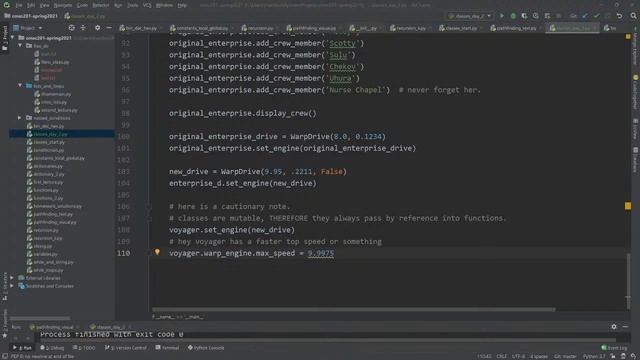Click the Git update project blue arrow icon

(585, 16)
